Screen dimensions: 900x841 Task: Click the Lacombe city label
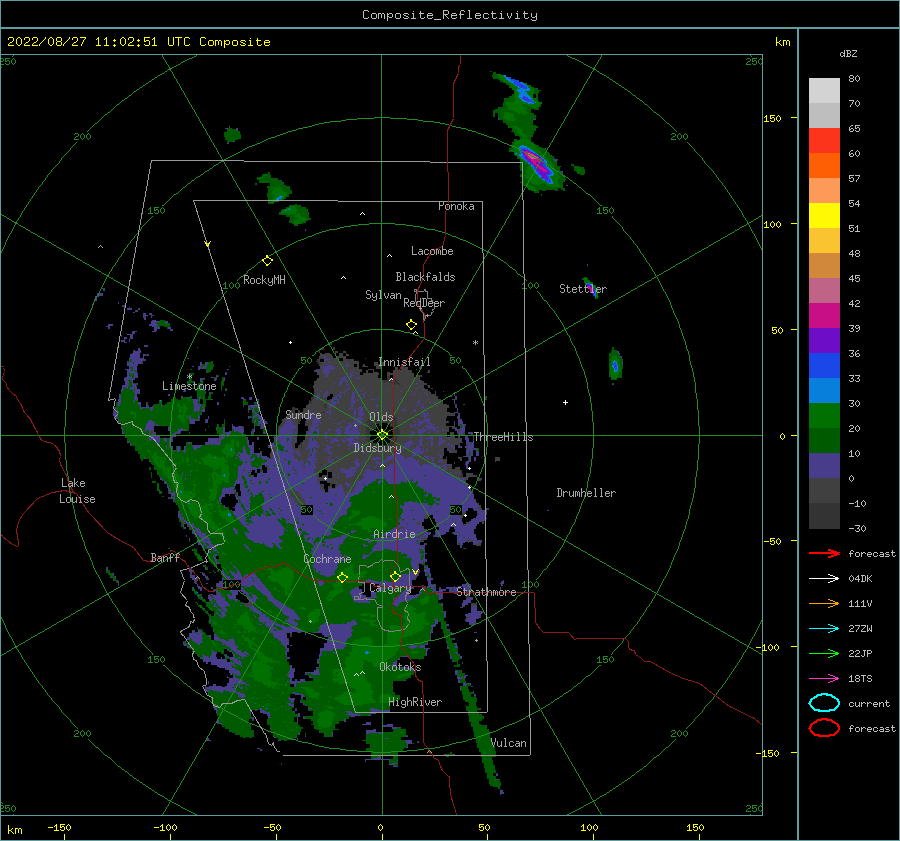point(432,251)
